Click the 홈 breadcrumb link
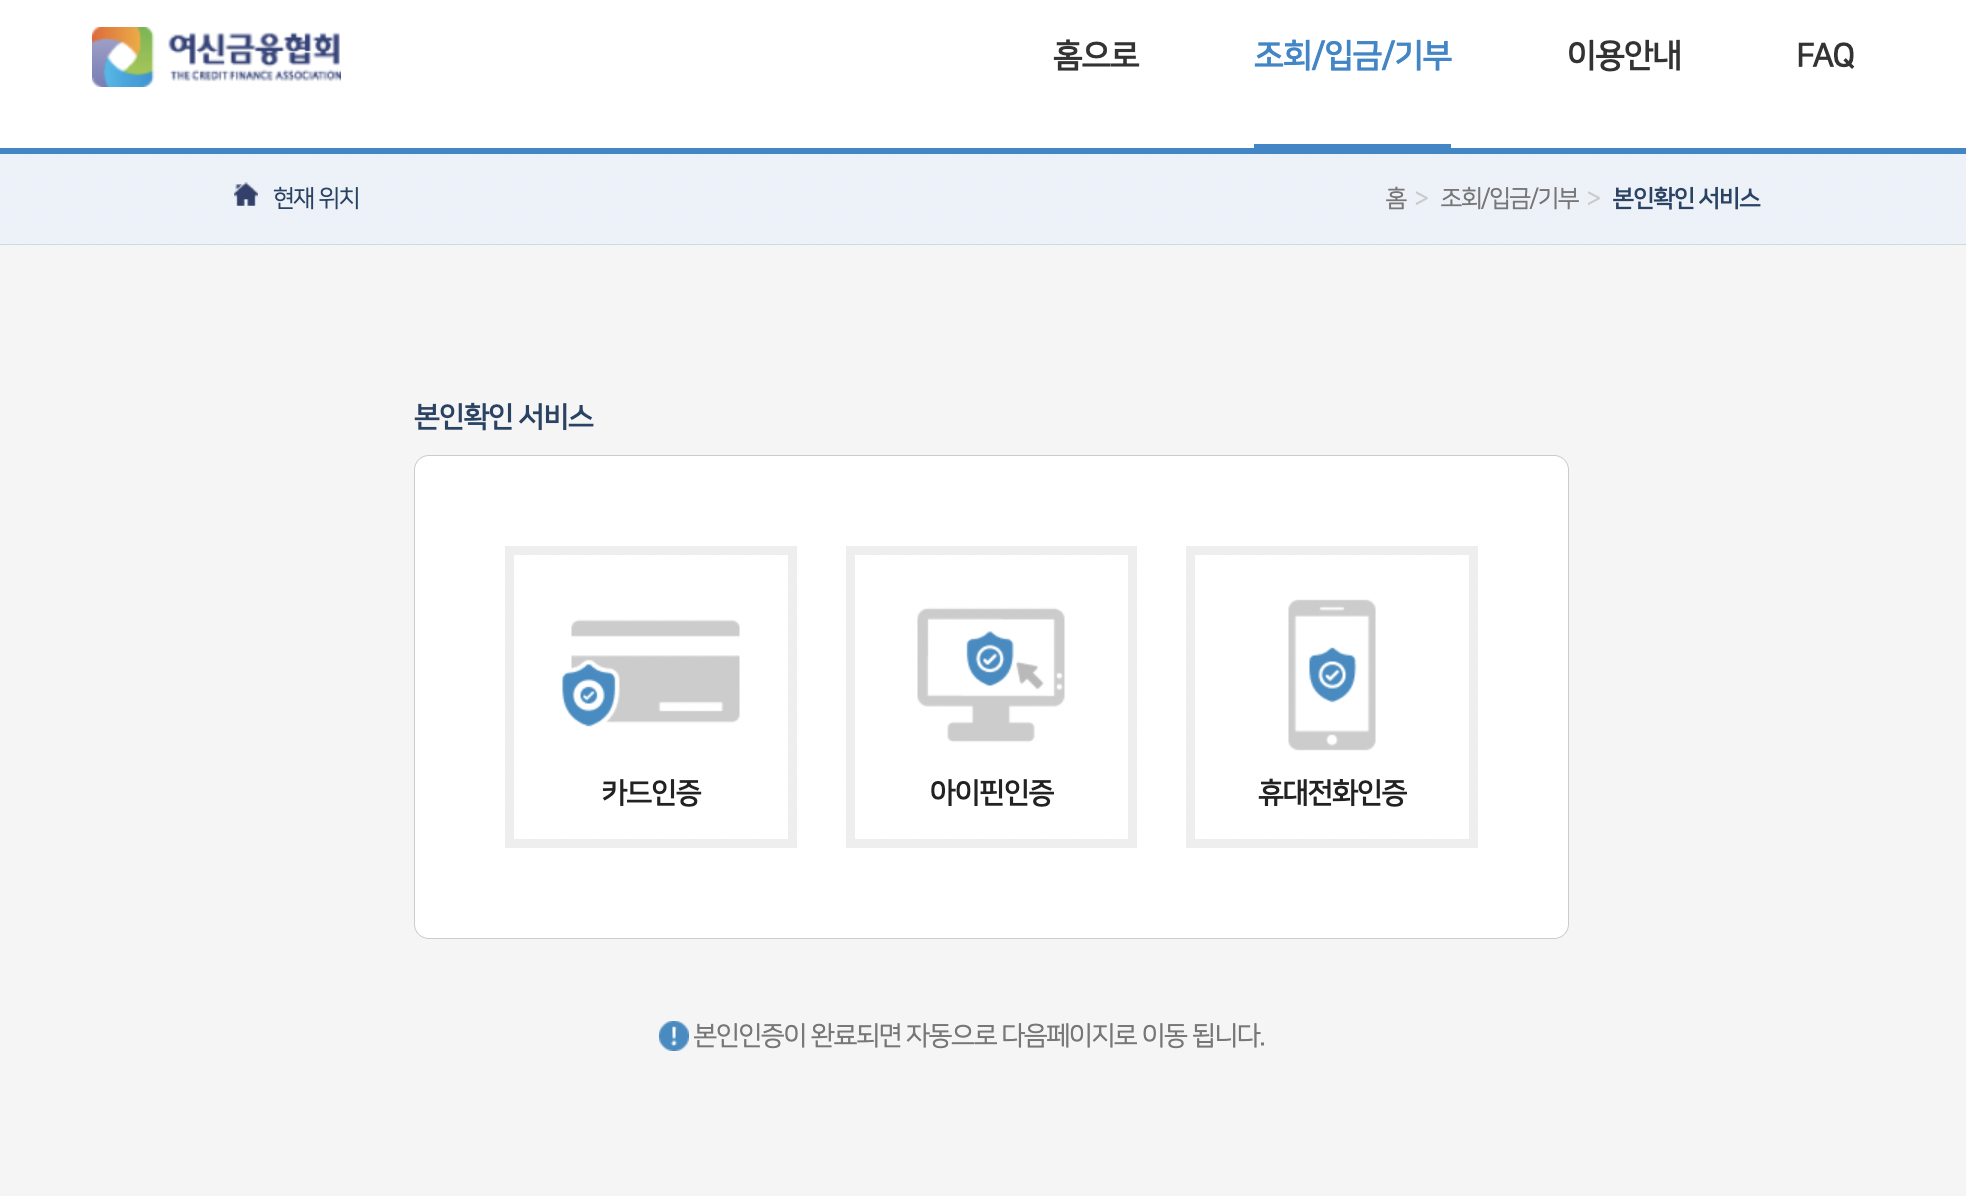Screen dimensions: 1966x1196 [x=1395, y=198]
